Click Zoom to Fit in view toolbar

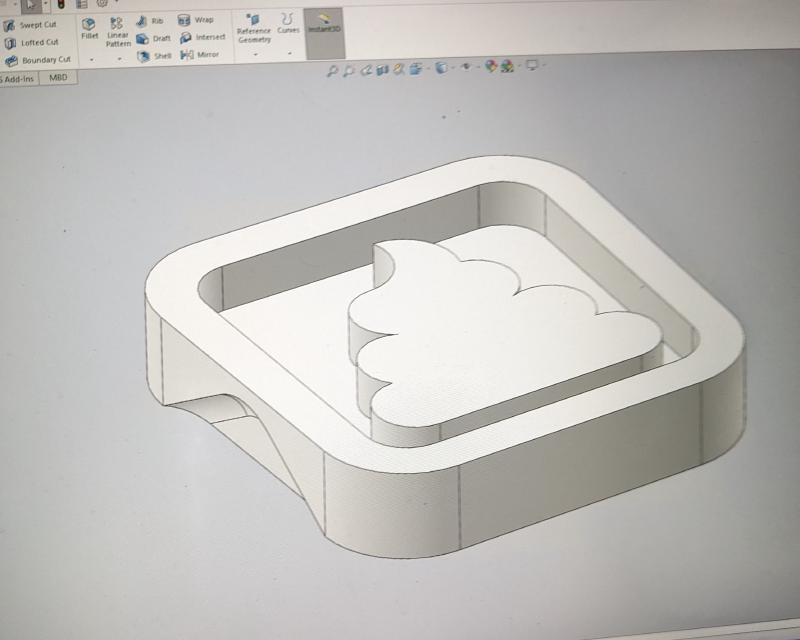pyautogui.click(x=334, y=69)
